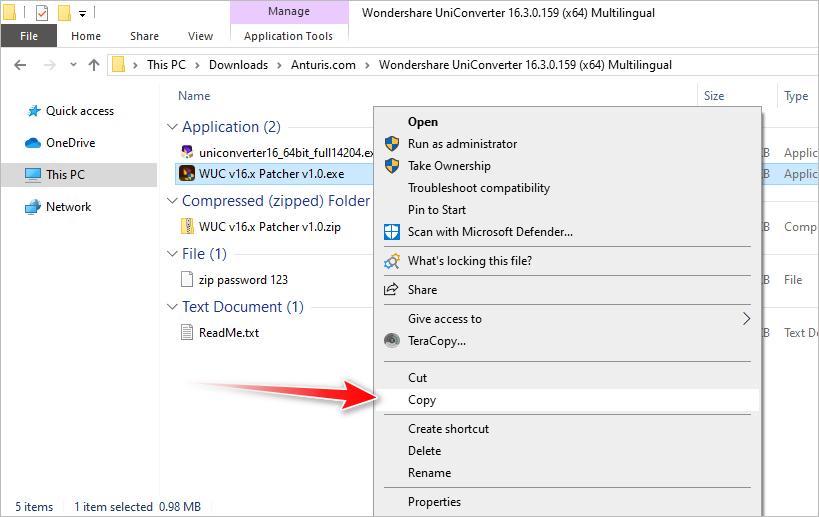Screen dimensions: 819x517
Task: Select Run as administrator
Action: point(462,144)
